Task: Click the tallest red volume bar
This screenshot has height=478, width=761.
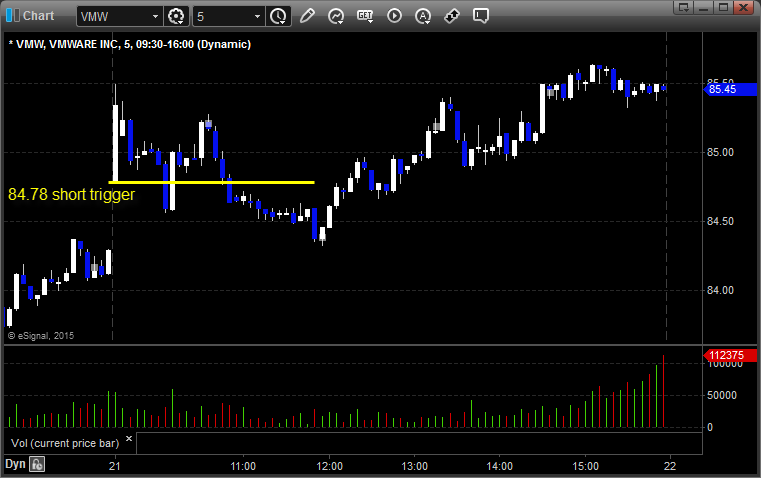Action: 663,391
